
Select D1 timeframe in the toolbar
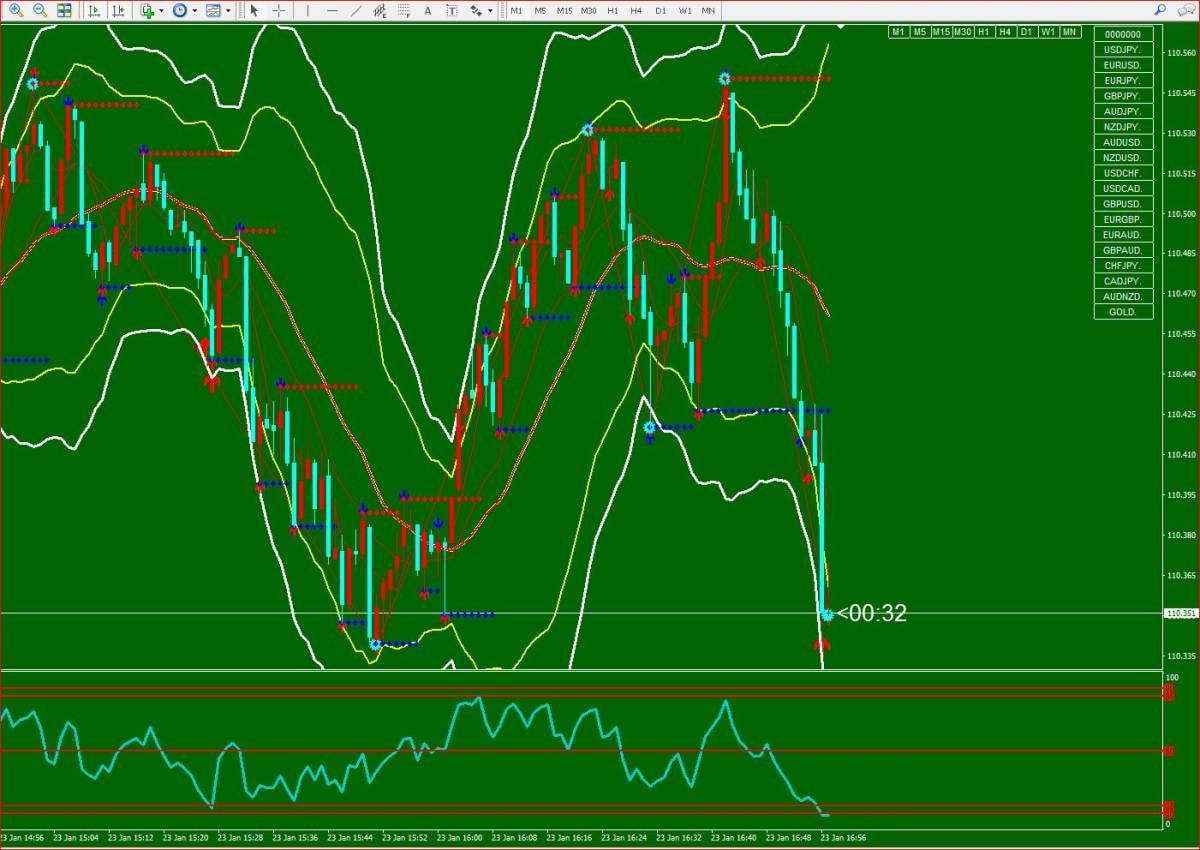pyautogui.click(x=660, y=10)
